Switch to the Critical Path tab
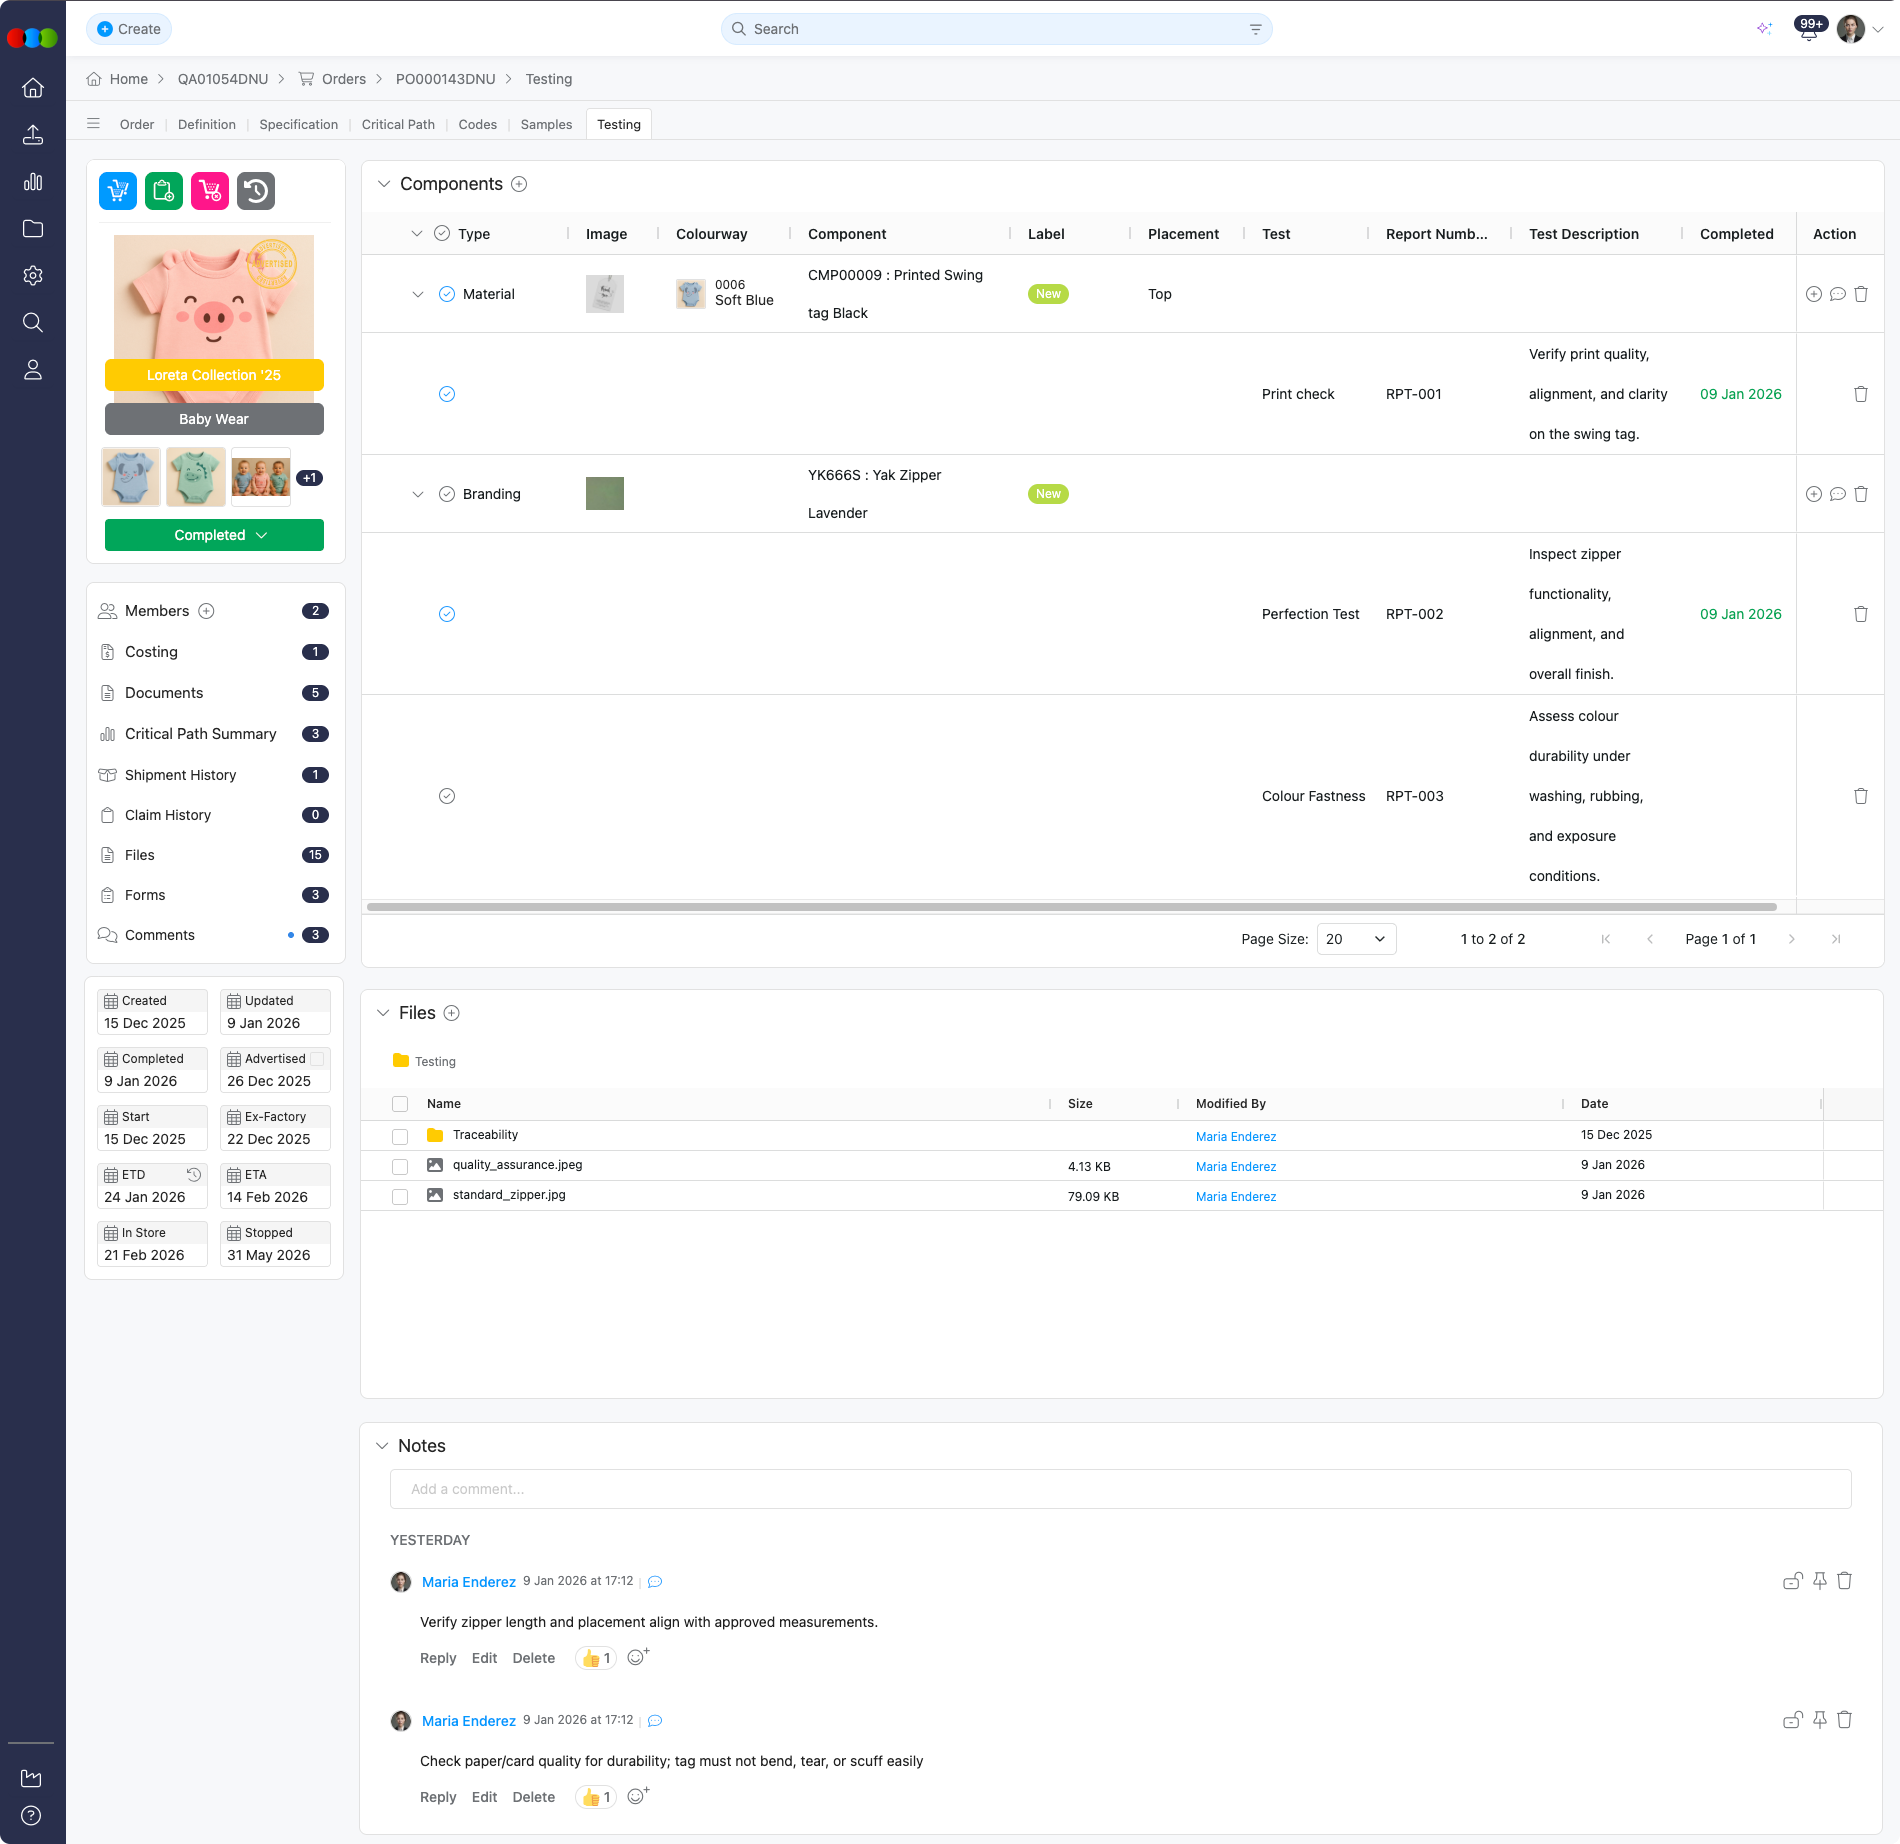 pyautogui.click(x=397, y=125)
